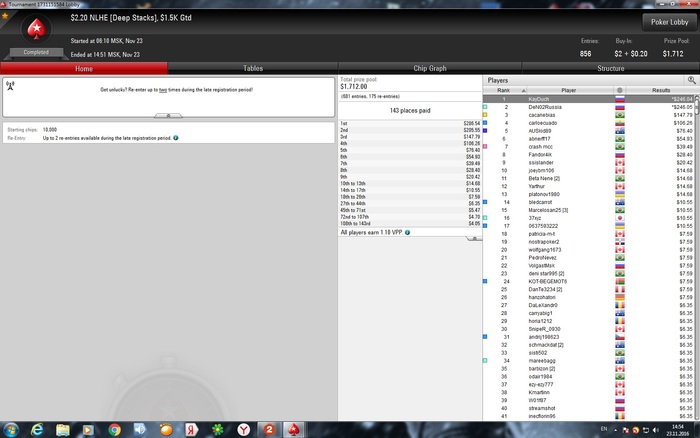Click Japan flag for 37xyz

[x=620, y=218]
